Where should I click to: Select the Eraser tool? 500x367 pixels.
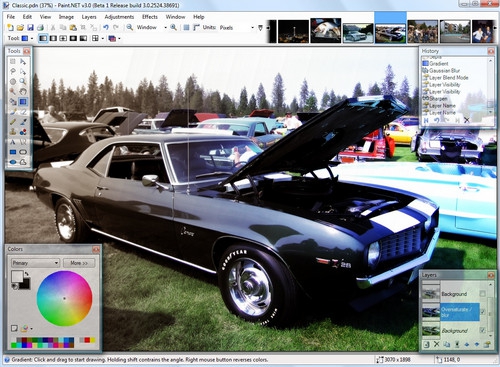click(x=23, y=112)
